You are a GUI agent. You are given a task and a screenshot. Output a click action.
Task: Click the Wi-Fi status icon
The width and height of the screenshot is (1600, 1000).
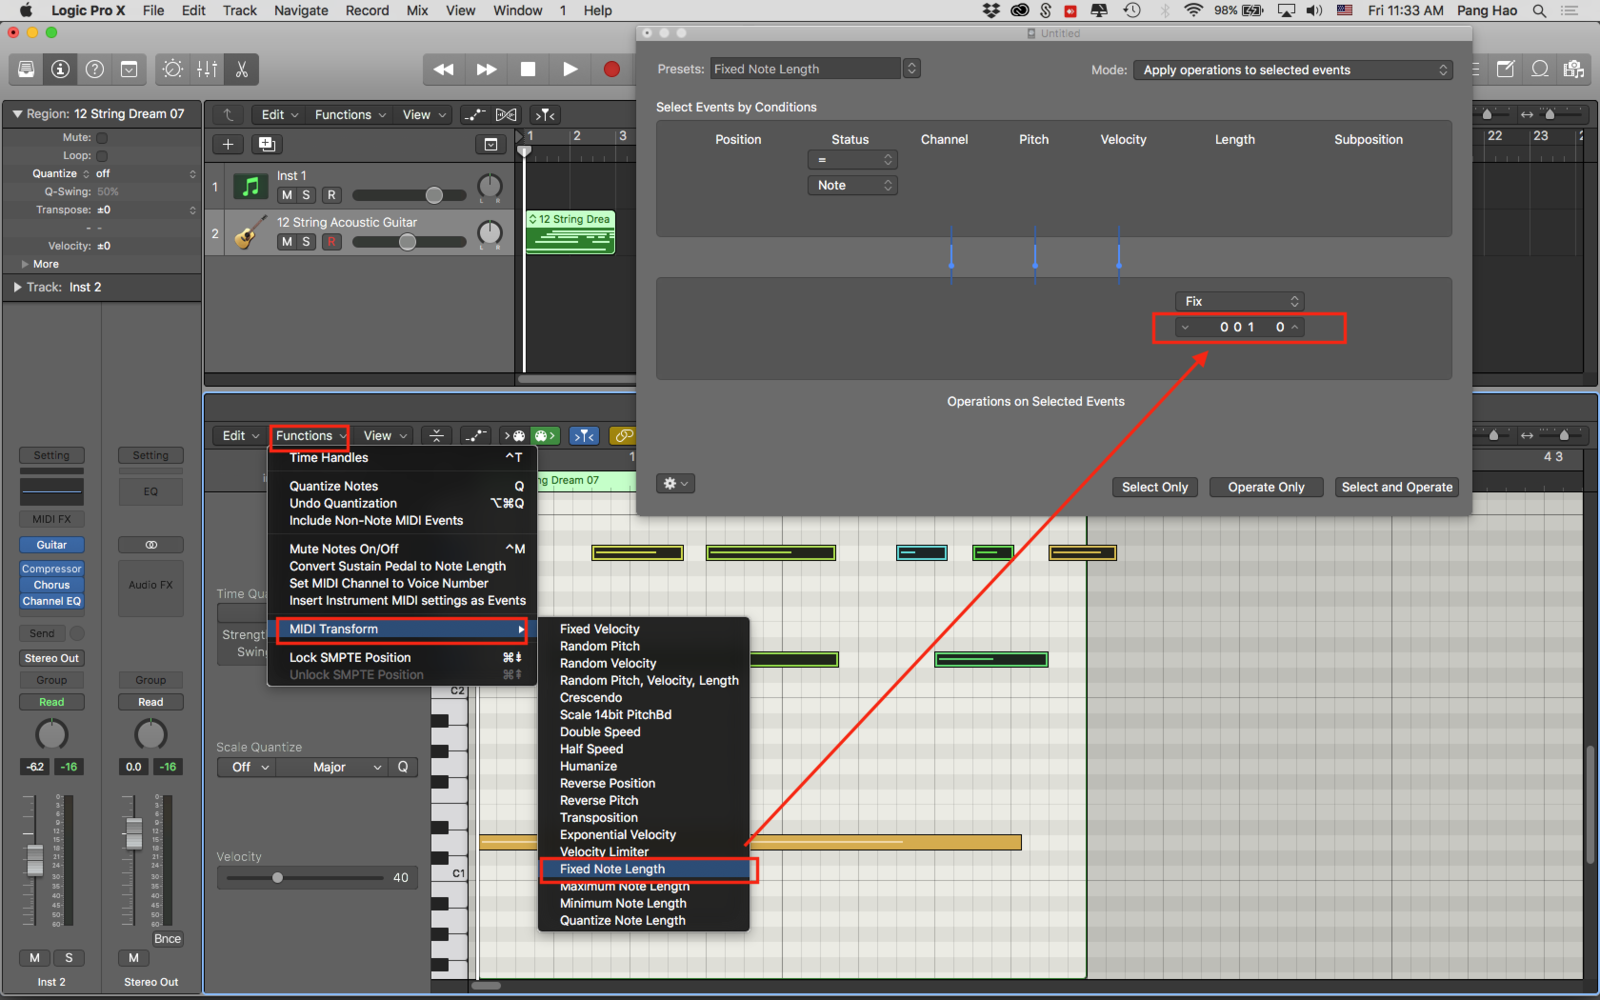[1193, 11]
